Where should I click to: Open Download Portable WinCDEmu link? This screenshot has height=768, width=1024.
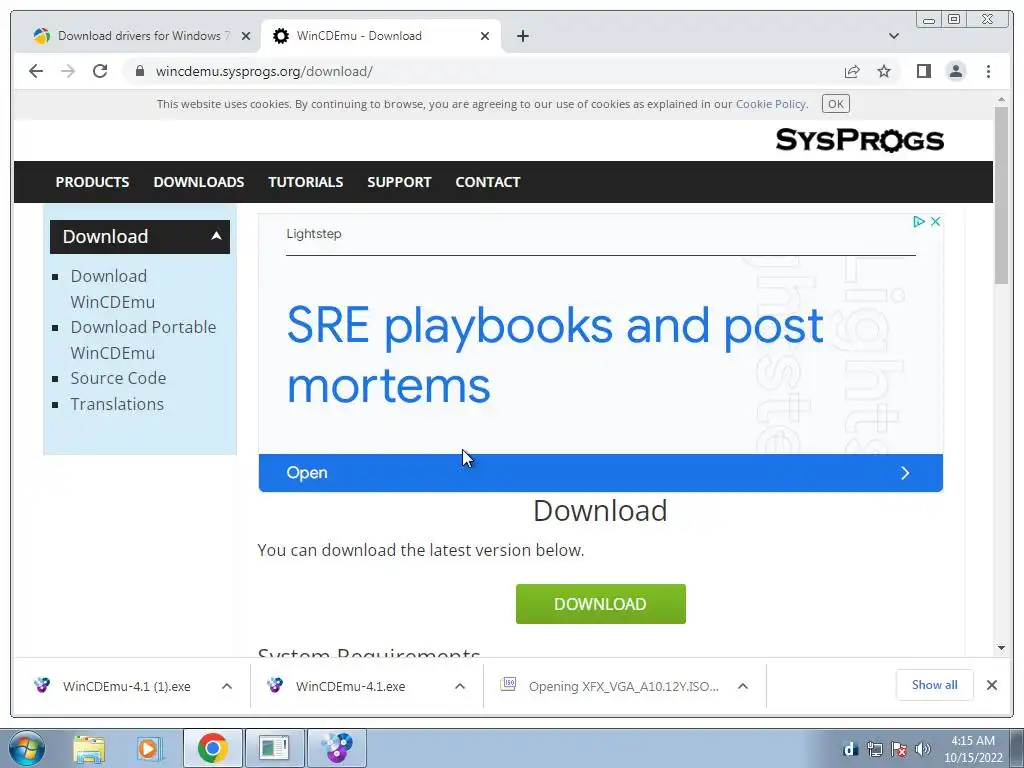(143, 340)
